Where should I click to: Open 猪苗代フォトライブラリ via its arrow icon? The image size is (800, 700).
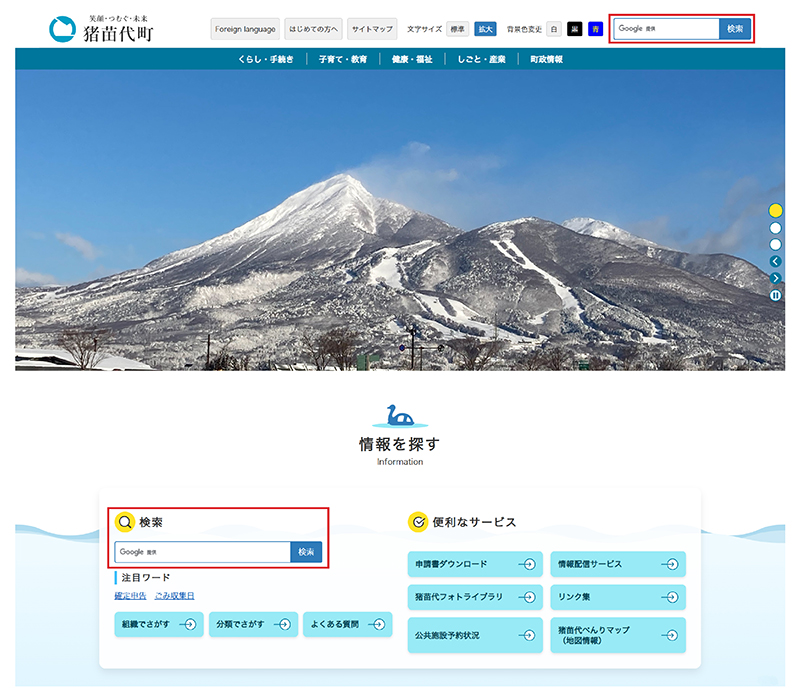pos(529,597)
